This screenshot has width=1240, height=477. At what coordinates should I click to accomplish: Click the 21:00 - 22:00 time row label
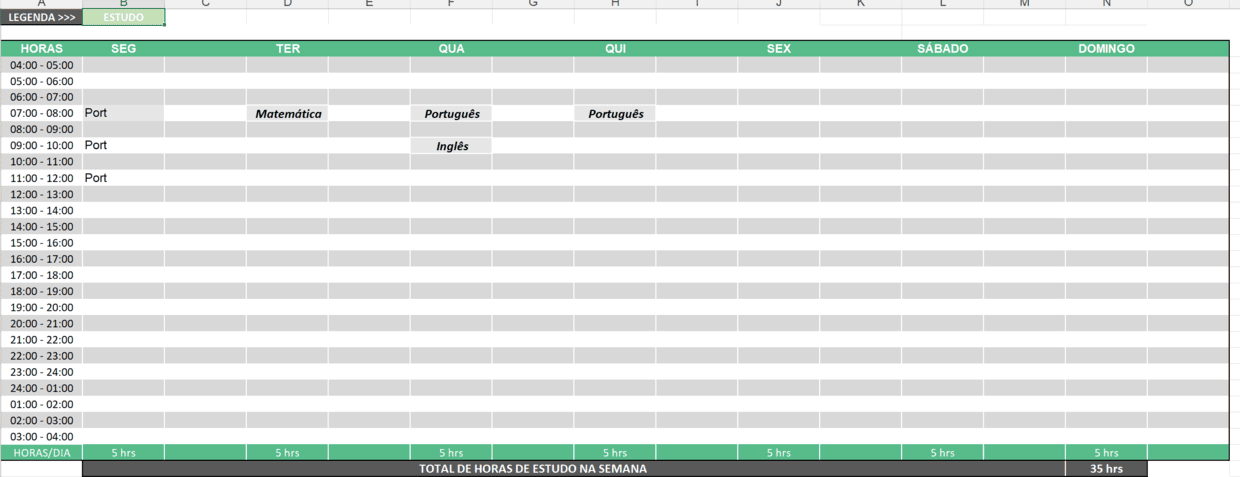coord(42,339)
